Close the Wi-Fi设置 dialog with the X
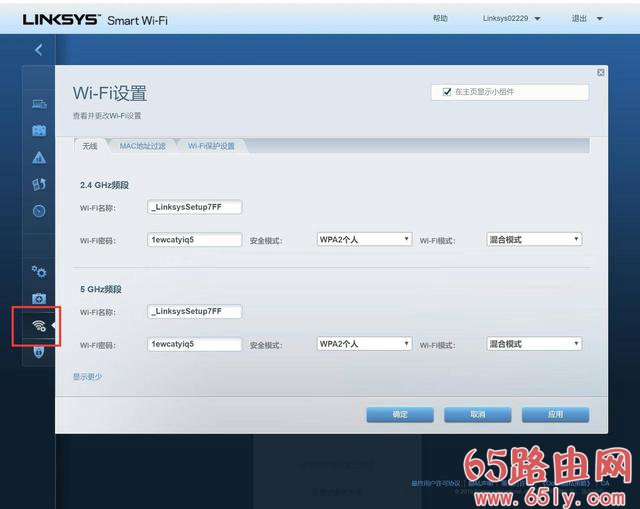 tap(600, 72)
